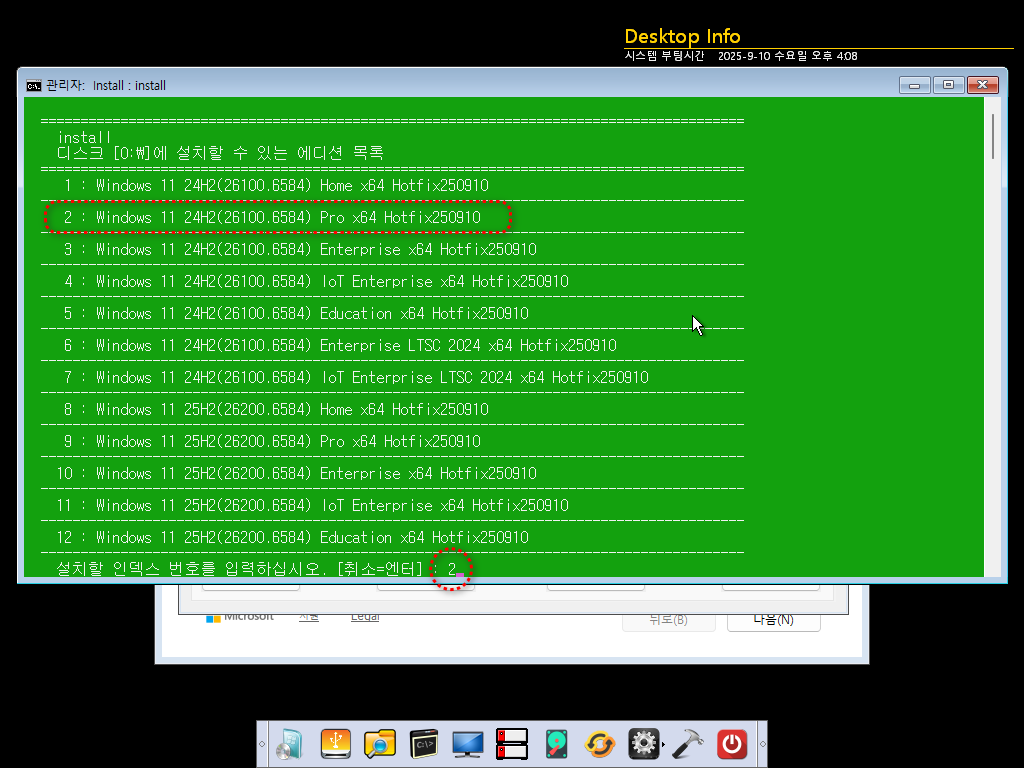
Task: Select line 9 Windows 11 25H2 Pro x64
Action: 272,441
